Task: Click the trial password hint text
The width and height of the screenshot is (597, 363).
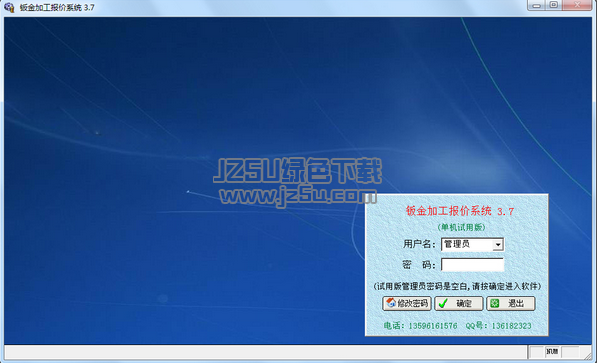Action: (x=457, y=286)
